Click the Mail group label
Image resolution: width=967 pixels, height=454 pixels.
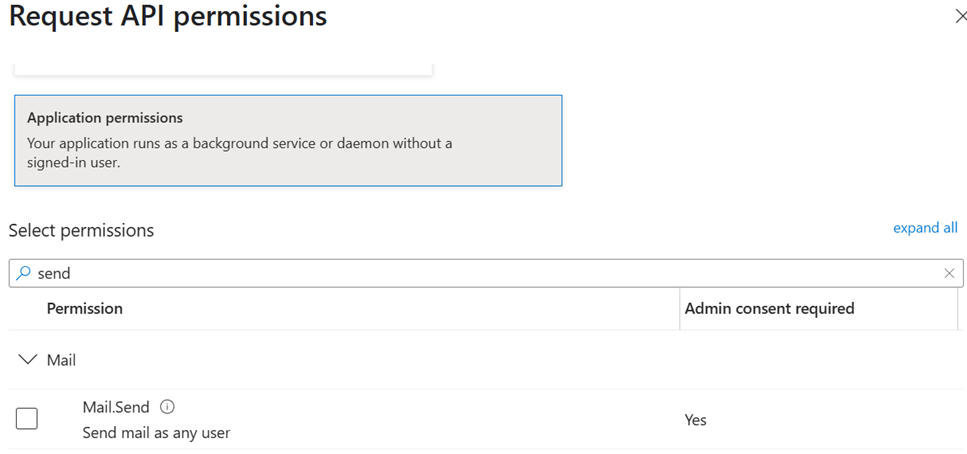(62, 360)
